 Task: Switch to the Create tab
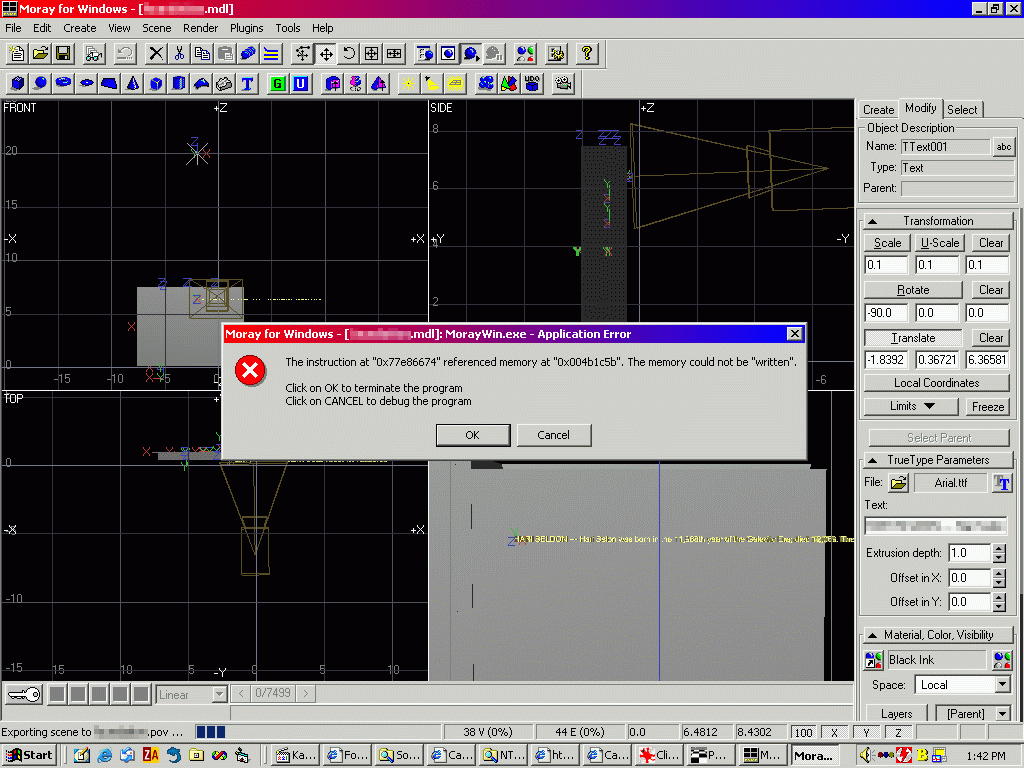[878, 110]
